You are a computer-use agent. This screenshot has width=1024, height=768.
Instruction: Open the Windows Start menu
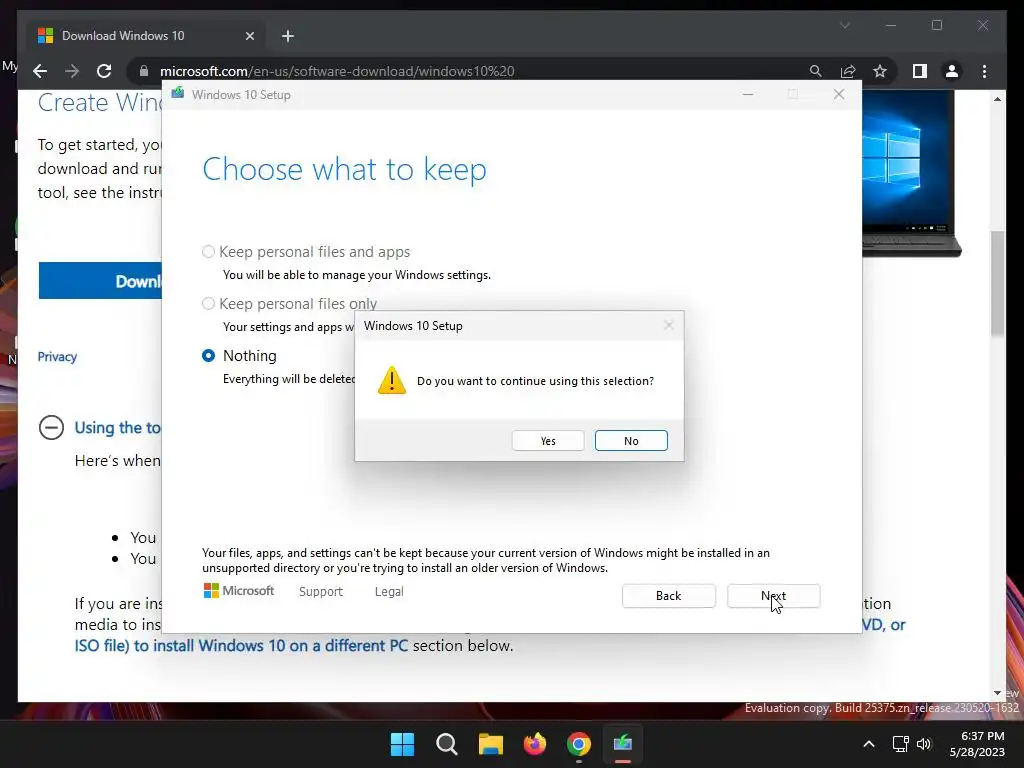point(402,744)
